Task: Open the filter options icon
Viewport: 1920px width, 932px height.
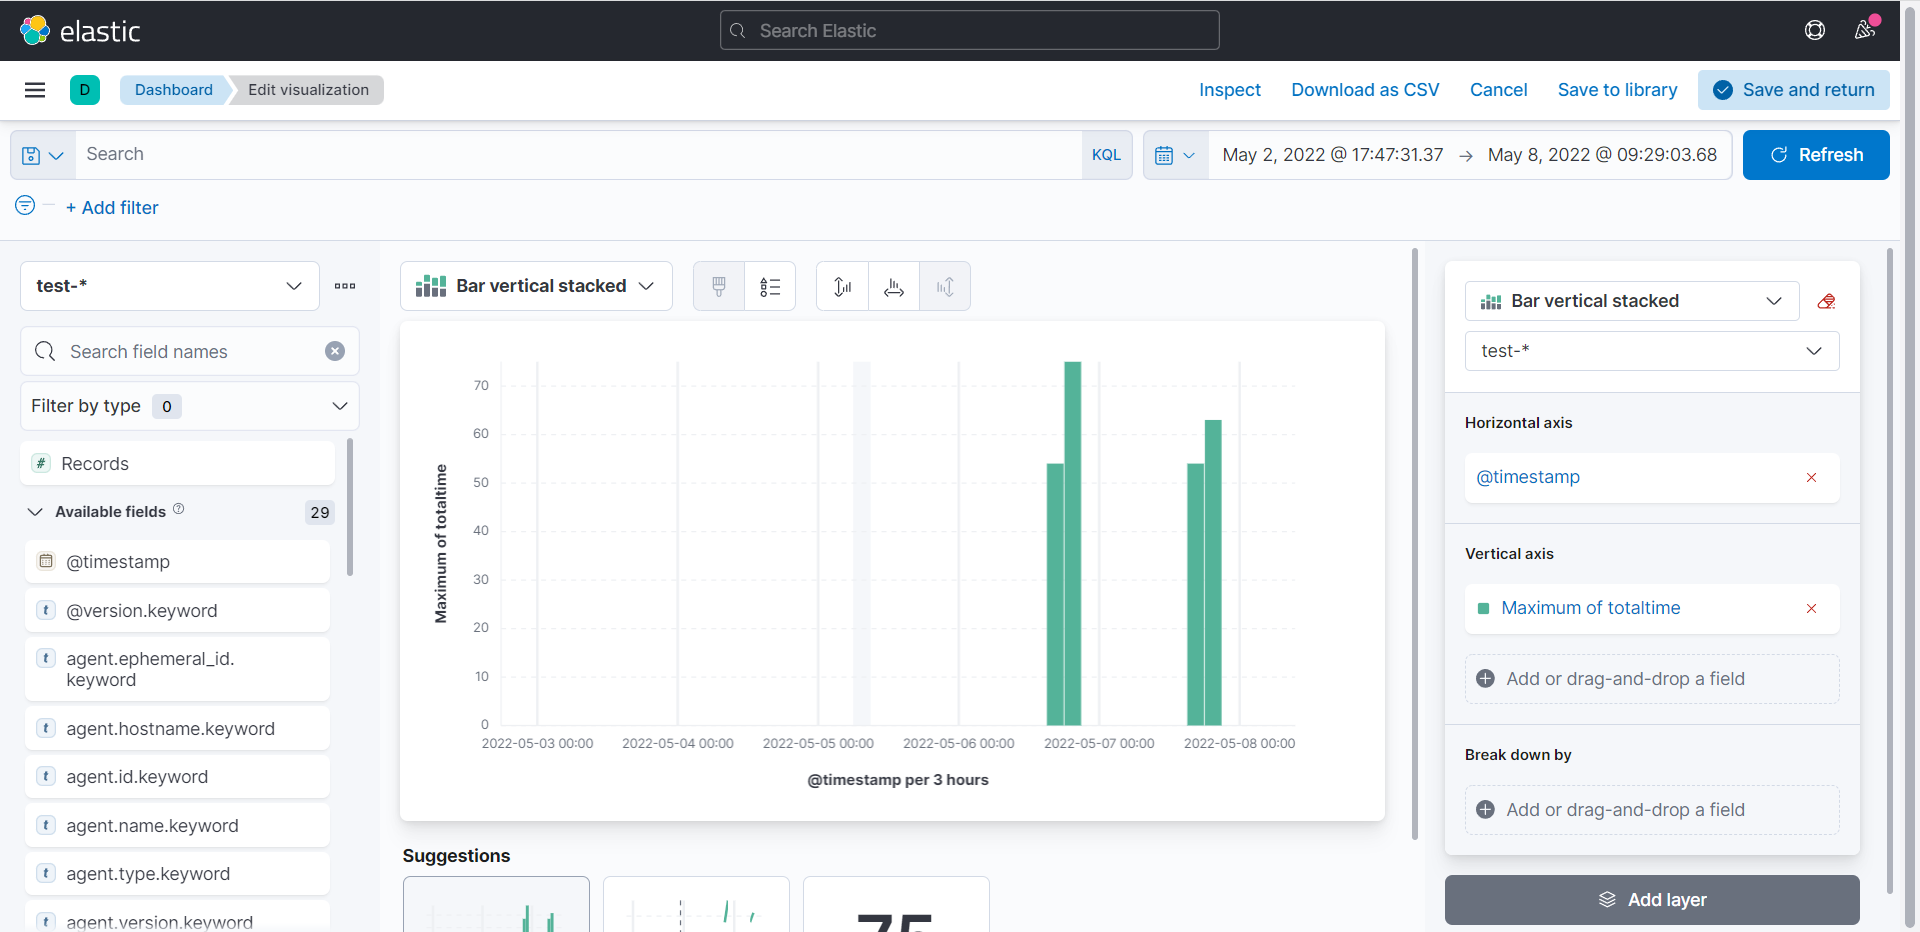Action: (x=25, y=205)
